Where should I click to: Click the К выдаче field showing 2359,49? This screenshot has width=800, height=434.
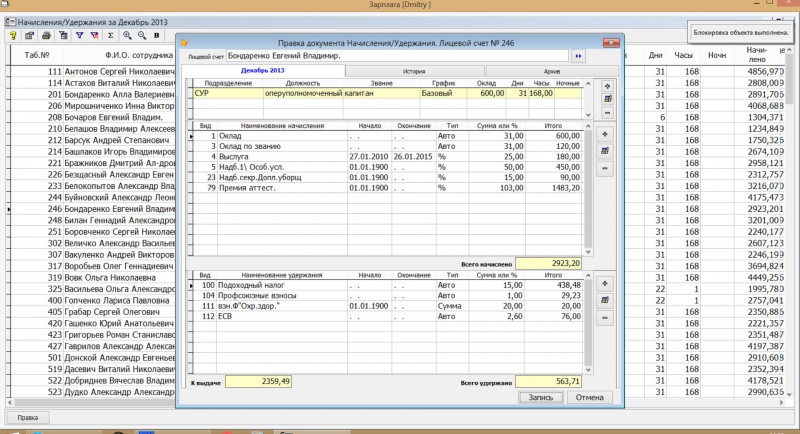258,381
